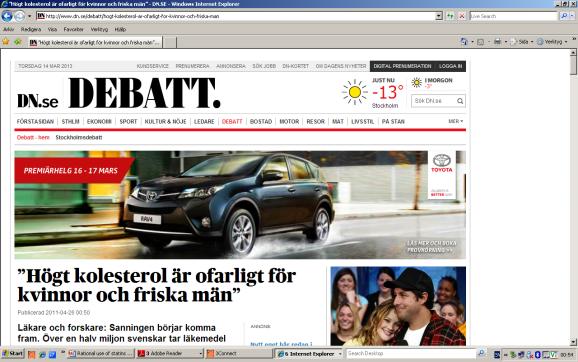The width and height of the screenshot is (578, 362).
Task: Expand the address bar history dropdown
Action: (439, 16)
